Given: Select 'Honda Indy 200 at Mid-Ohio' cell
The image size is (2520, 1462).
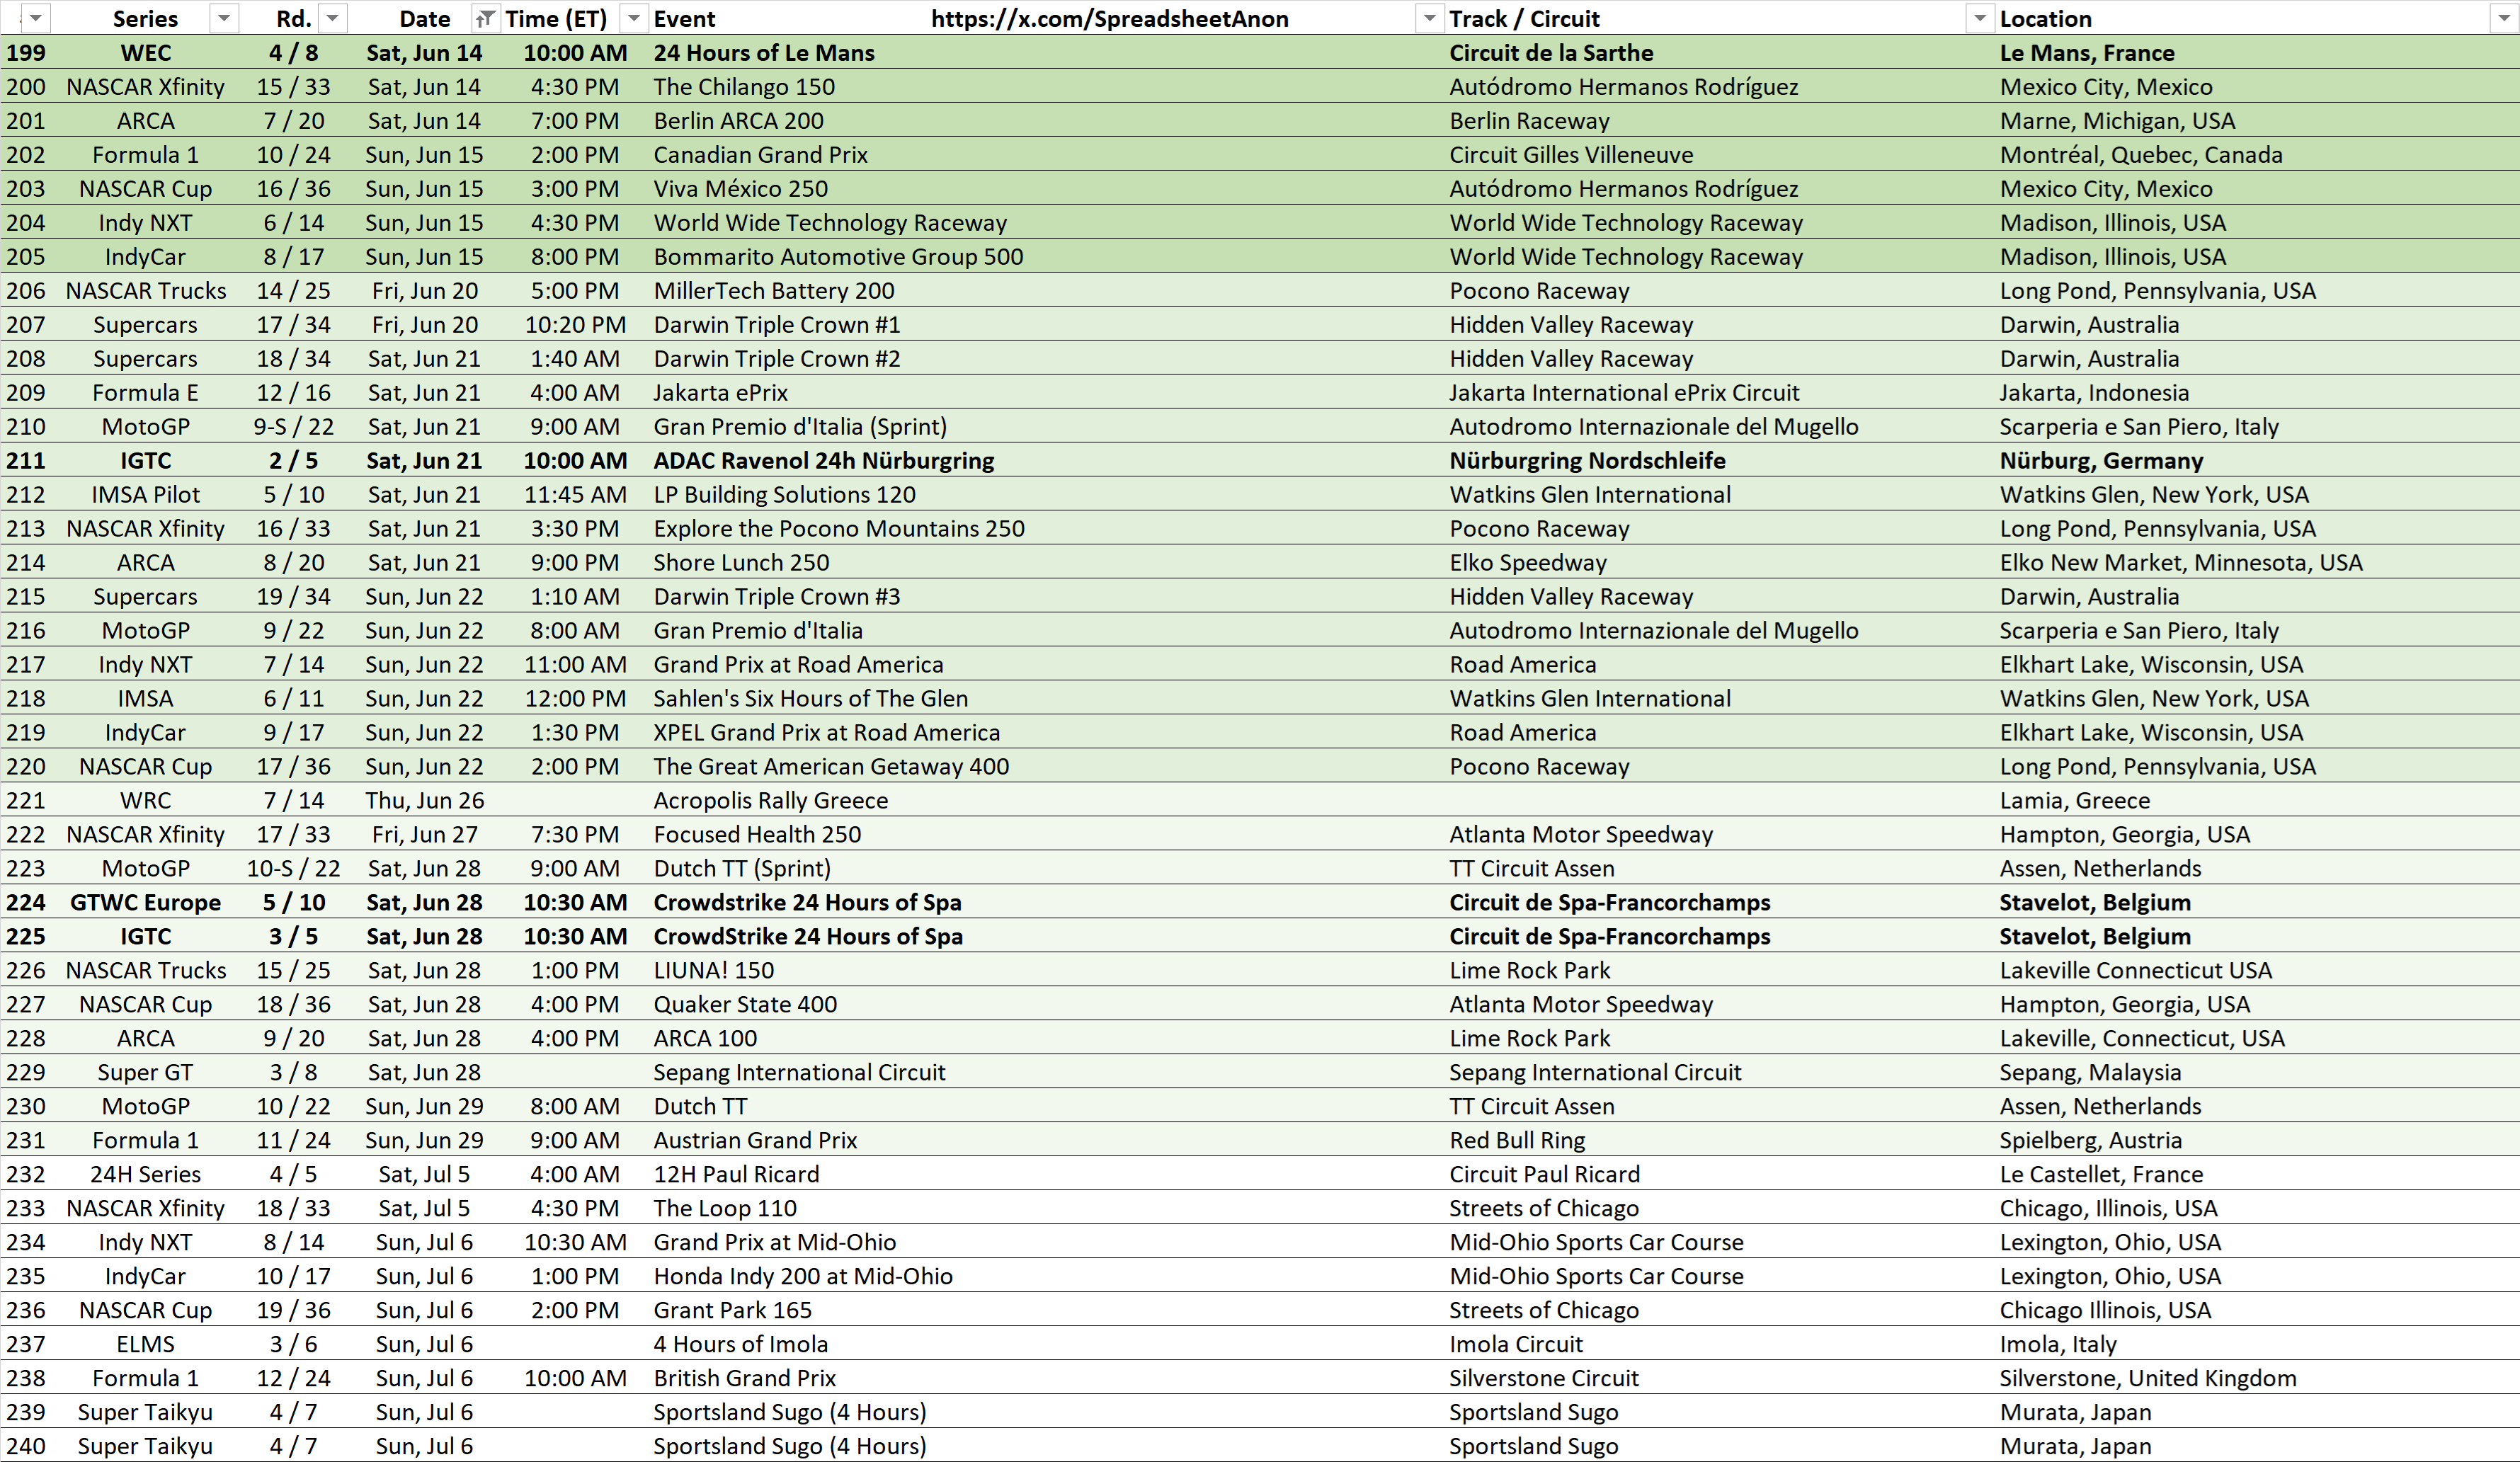Looking at the screenshot, I should pos(803,1277).
